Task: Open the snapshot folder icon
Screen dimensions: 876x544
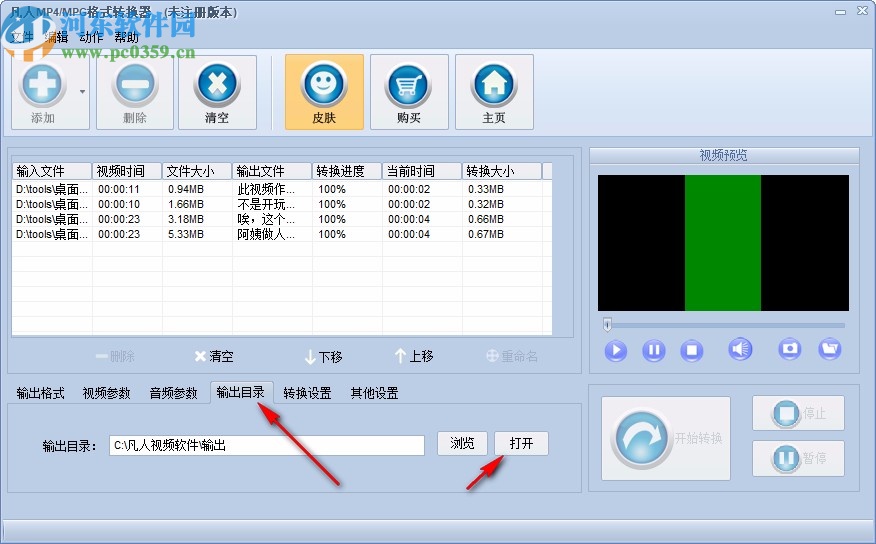Action: (x=830, y=349)
